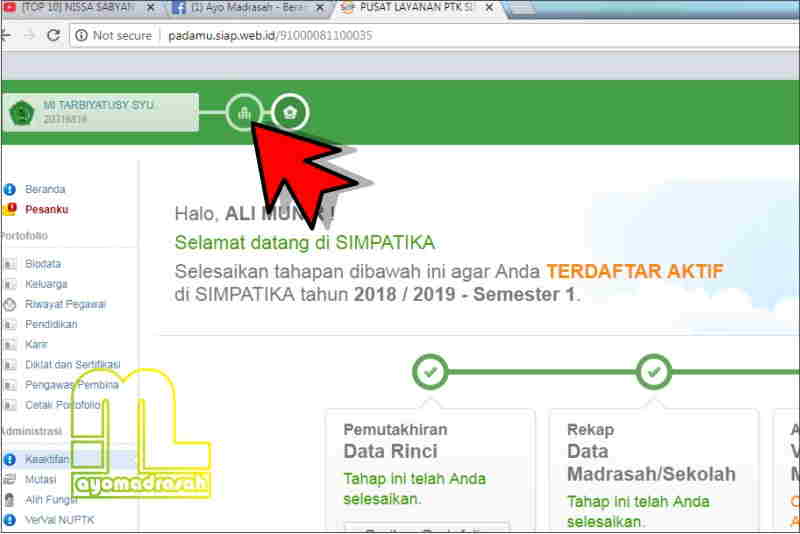Open Beranda in the sidebar
The width and height of the screenshot is (800, 534).
[x=45, y=189]
